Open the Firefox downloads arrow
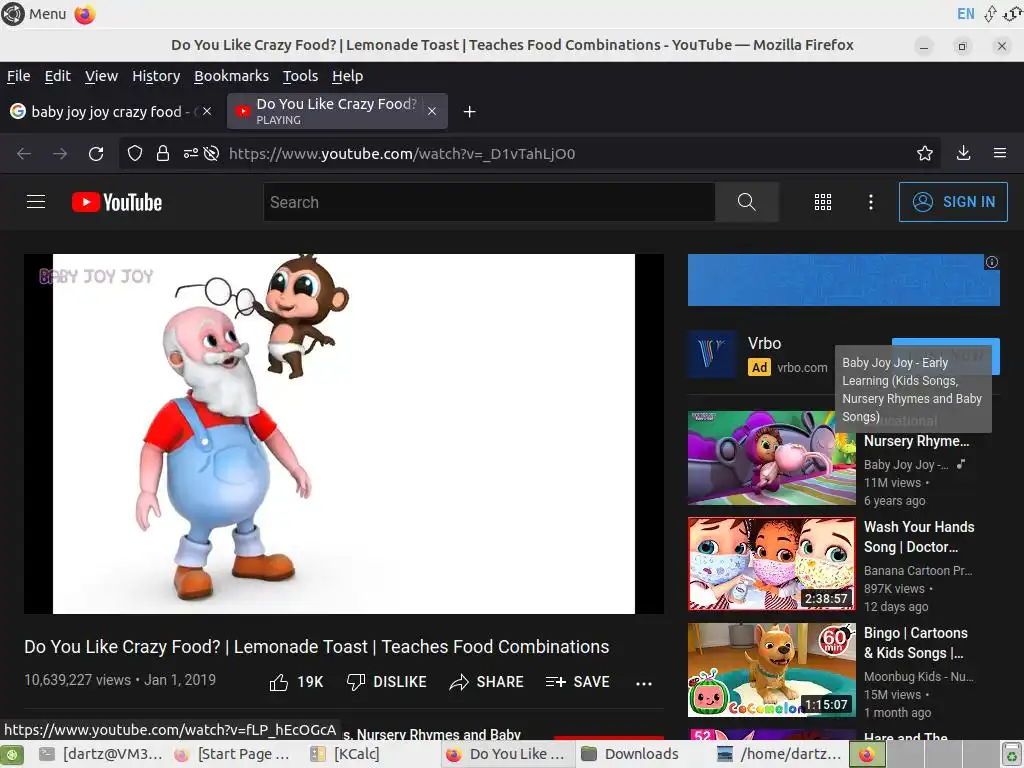 (x=963, y=153)
